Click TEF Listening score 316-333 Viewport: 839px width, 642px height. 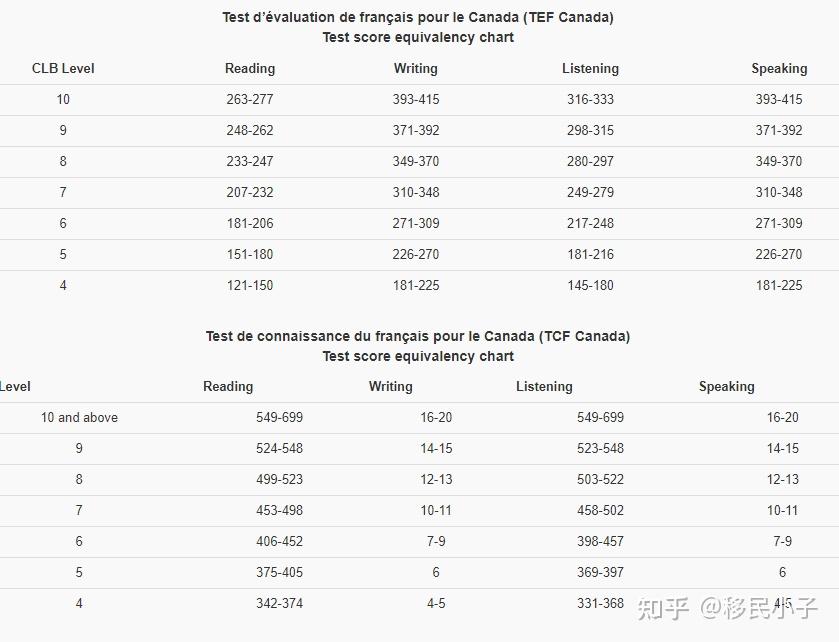(x=590, y=100)
